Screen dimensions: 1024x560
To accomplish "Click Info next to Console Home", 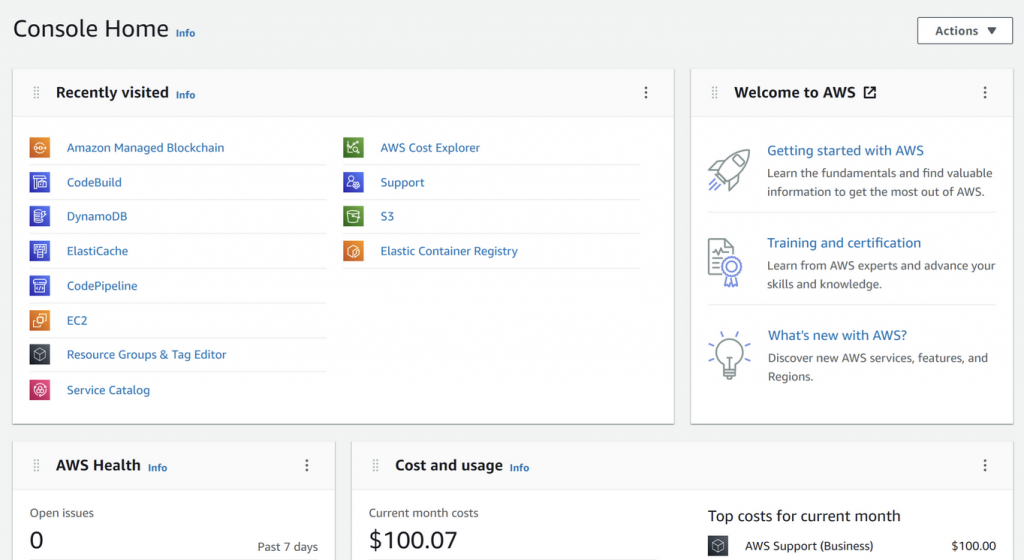I will click(x=185, y=33).
